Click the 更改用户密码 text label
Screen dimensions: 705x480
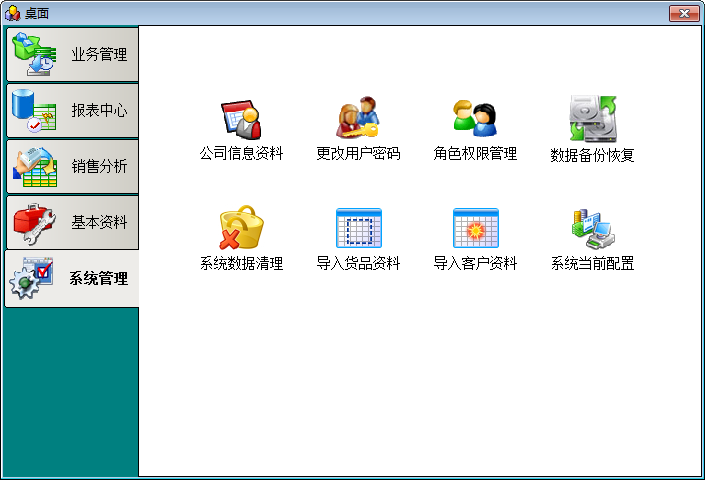tap(358, 154)
